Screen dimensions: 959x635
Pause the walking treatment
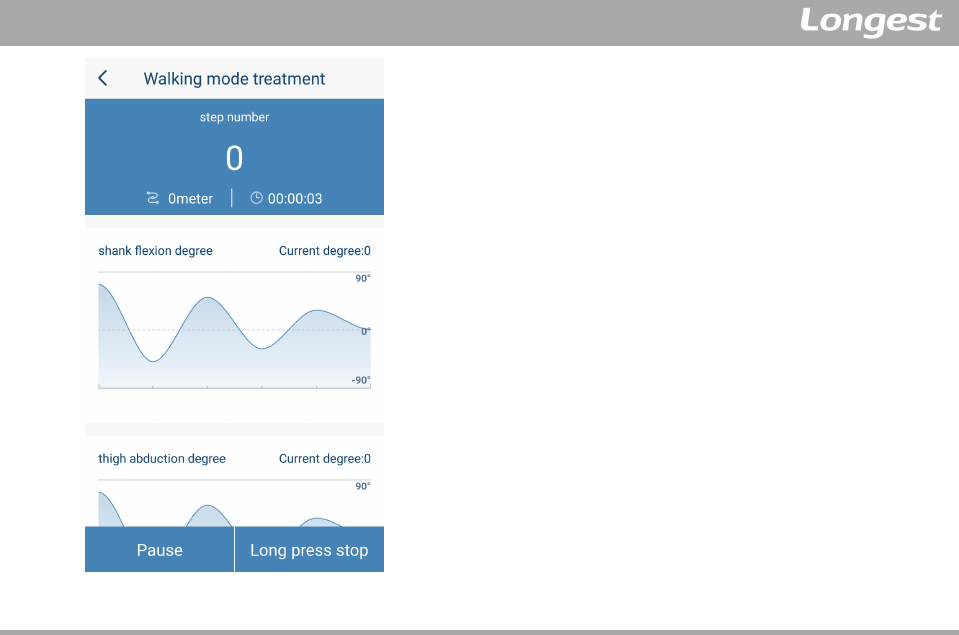pyautogui.click(x=159, y=549)
